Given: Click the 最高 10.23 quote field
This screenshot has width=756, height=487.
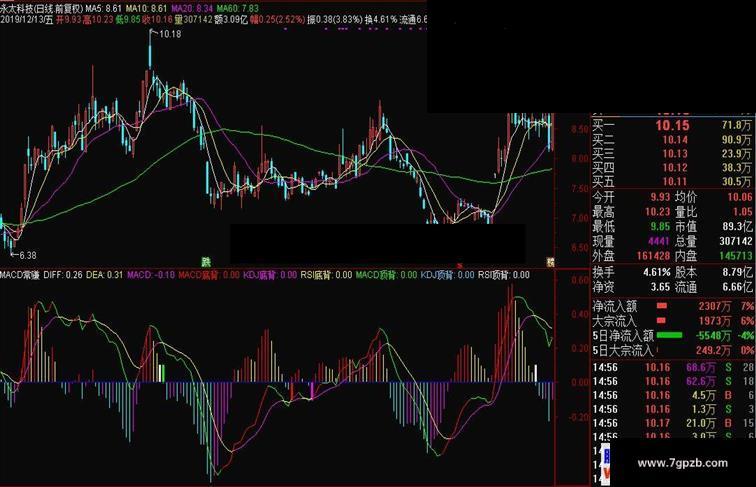Looking at the screenshot, I should (x=631, y=211).
